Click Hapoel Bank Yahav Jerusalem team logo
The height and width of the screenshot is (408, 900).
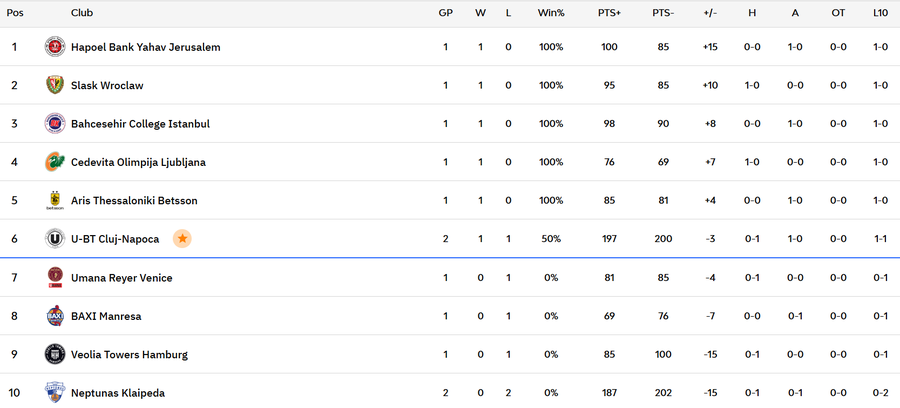click(55, 47)
